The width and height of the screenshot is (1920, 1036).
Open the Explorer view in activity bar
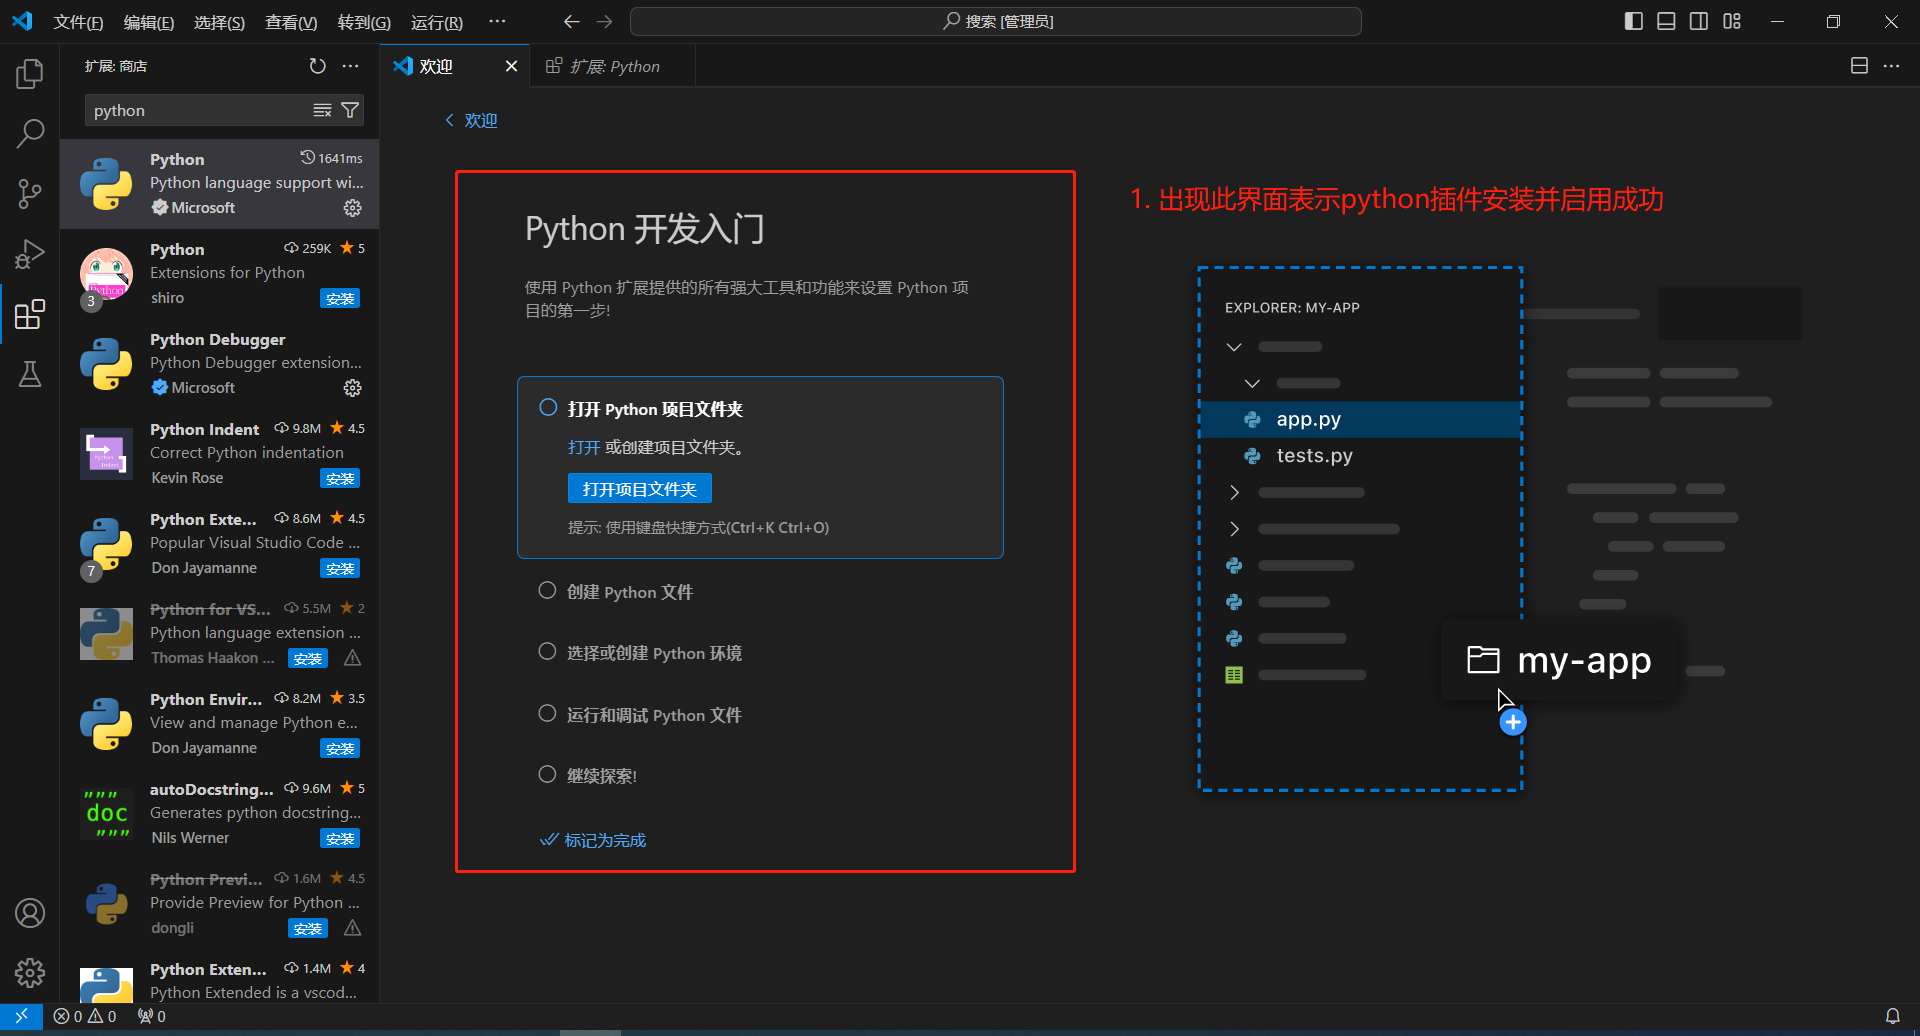(30, 74)
